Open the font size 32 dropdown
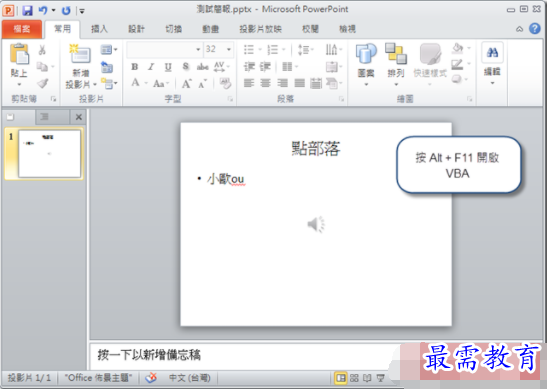Image resolution: width=547 pixels, height=389 pixels. click(229, 50)
